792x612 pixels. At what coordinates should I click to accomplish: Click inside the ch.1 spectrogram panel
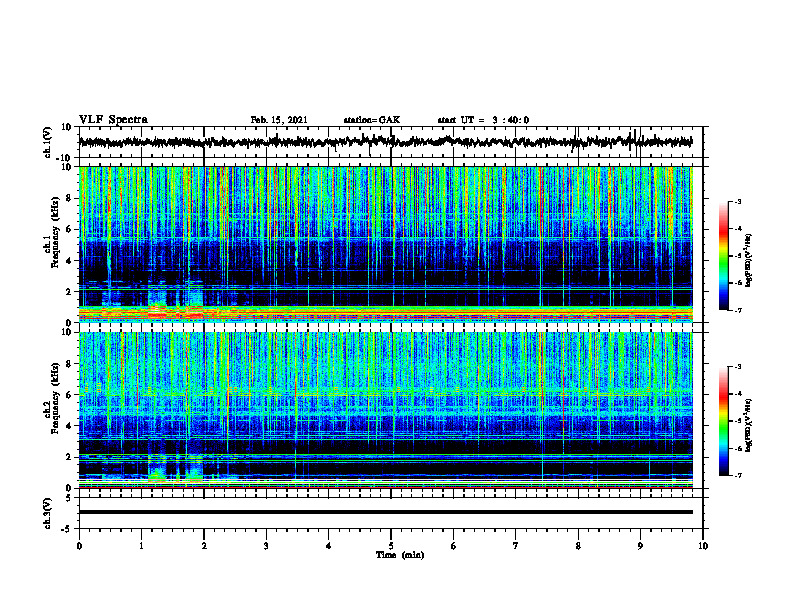(385, 244)
